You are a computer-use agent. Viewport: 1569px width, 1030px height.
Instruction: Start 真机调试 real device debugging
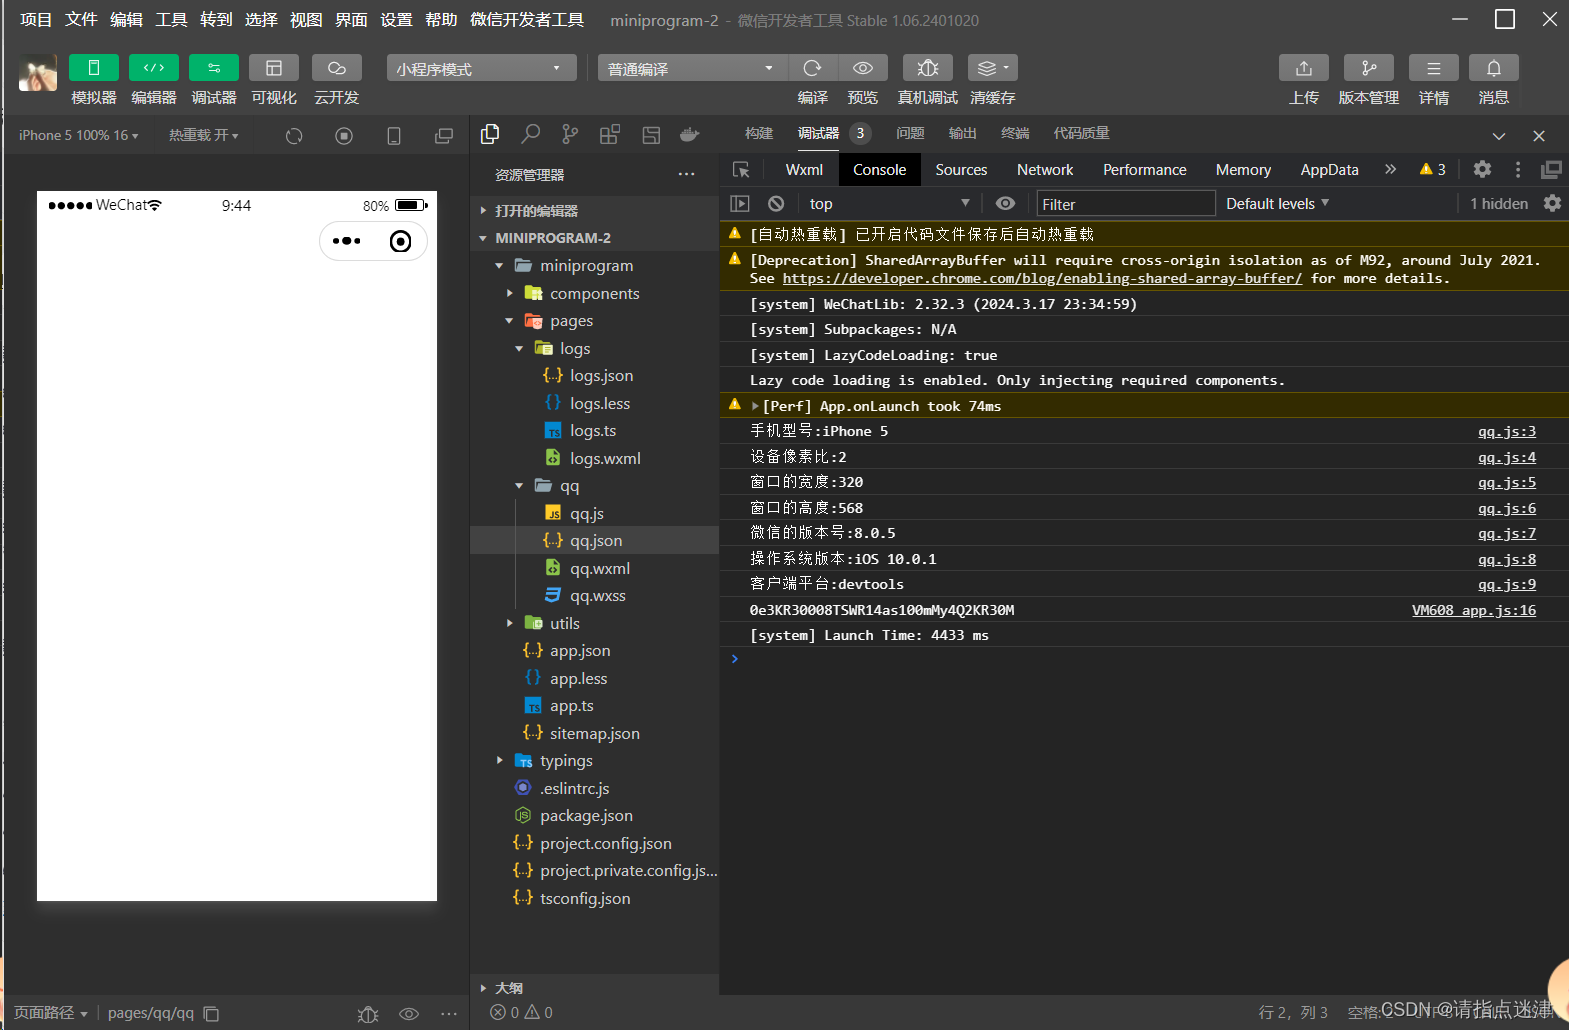coord(928,68)
